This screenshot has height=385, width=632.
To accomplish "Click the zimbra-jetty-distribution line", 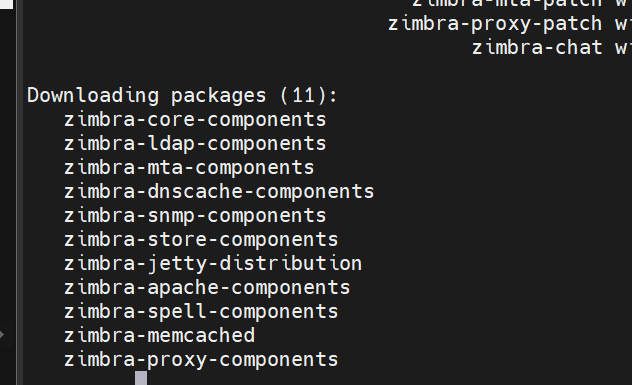I will (x=213, y=264).
